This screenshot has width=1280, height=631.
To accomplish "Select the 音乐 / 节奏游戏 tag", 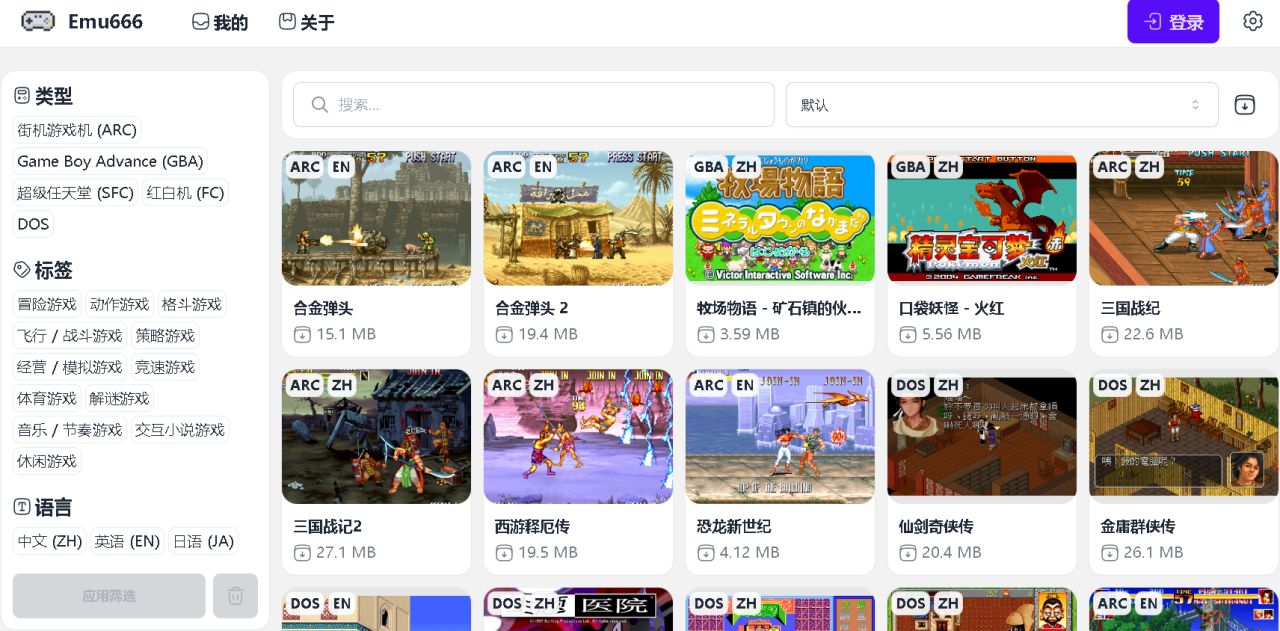I will [x=70, y=430].
